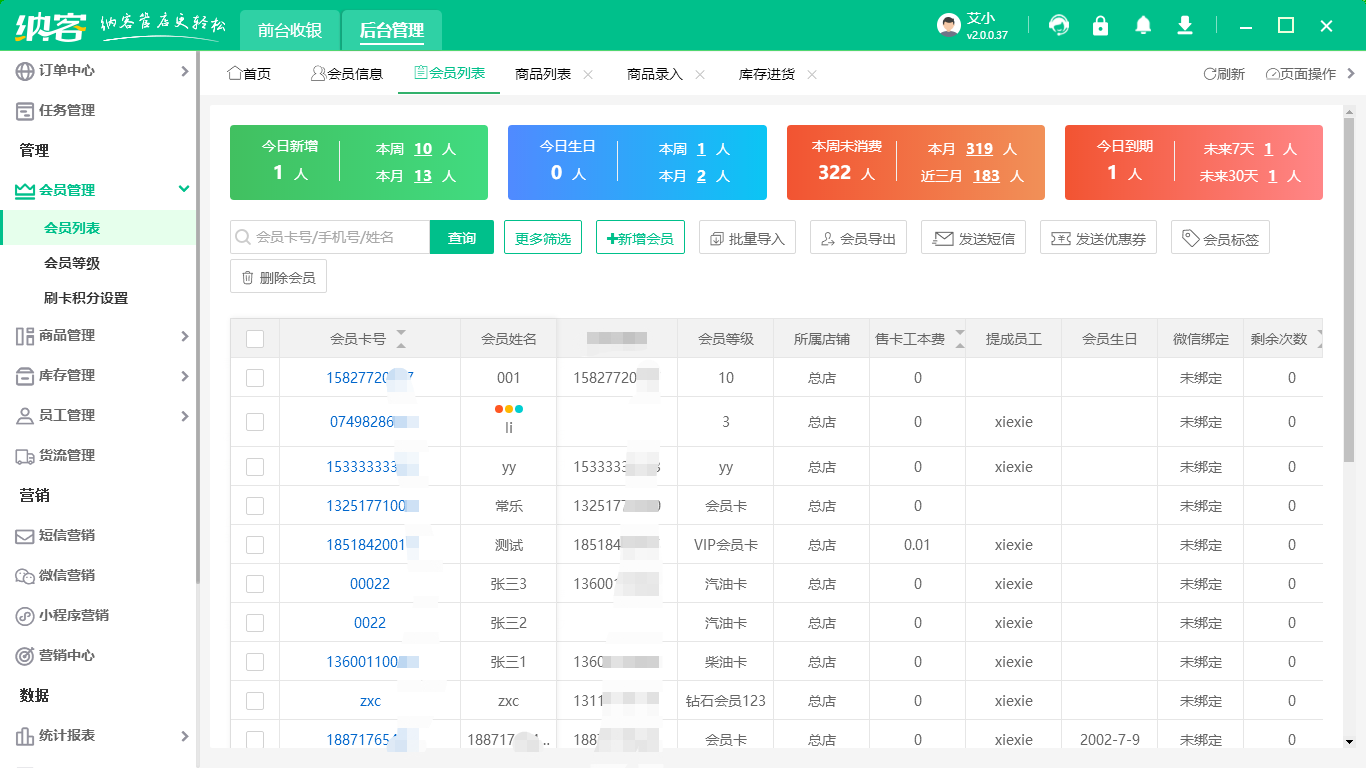Viewport: 1366px width, 768px height.
Task: Switch to the 前台收银 tab
Action: (290, 30)
